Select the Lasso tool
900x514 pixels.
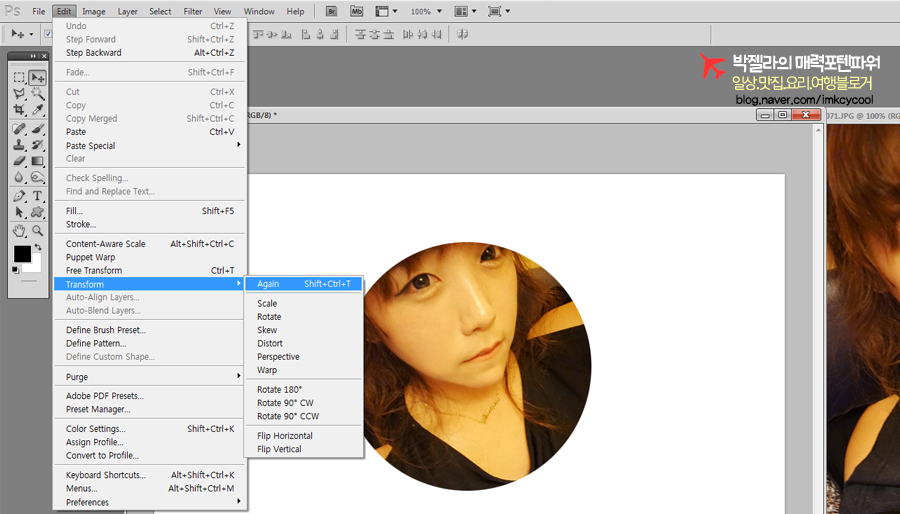[x=19, y=94]
